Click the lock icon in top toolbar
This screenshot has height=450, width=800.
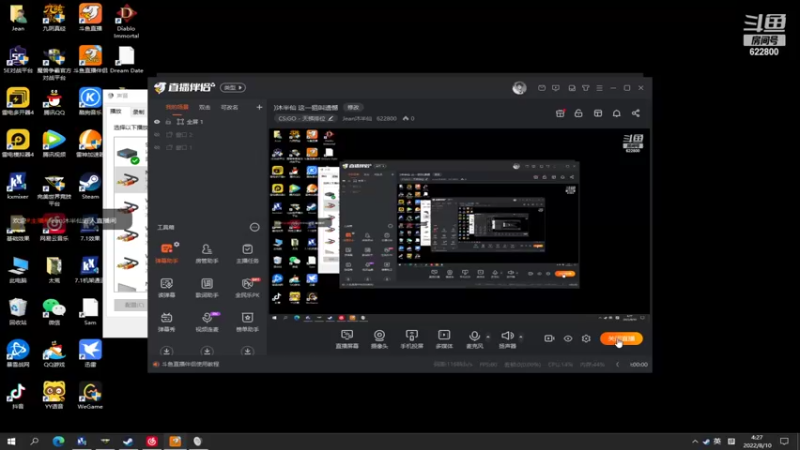(579, 113)
